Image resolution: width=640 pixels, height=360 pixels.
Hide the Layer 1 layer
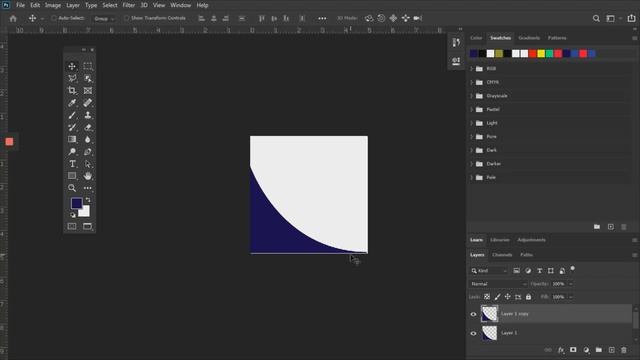(473, 333)
